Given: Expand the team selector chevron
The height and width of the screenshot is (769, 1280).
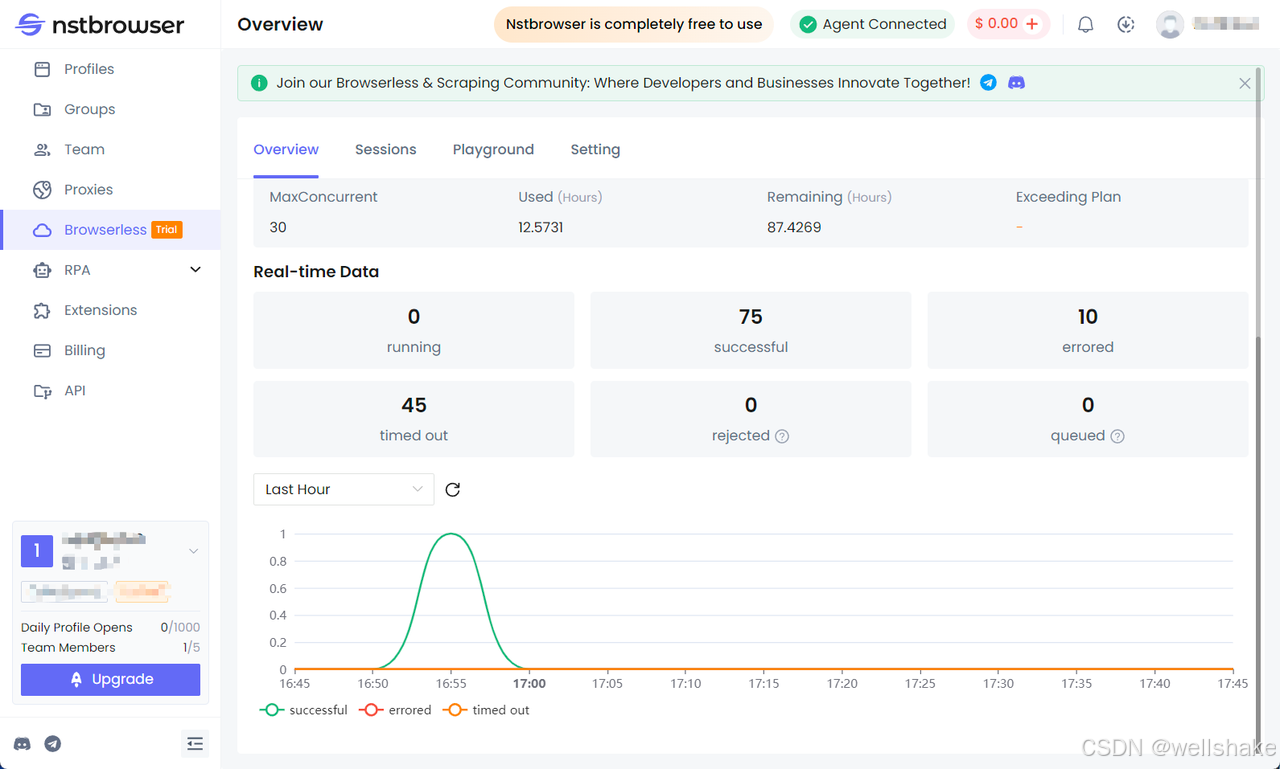Looking at the screenshot, I should (x=194, y=551).
